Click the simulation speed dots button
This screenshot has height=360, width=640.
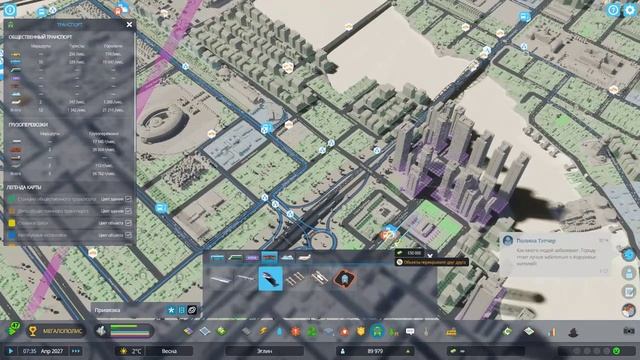point(76,351)
